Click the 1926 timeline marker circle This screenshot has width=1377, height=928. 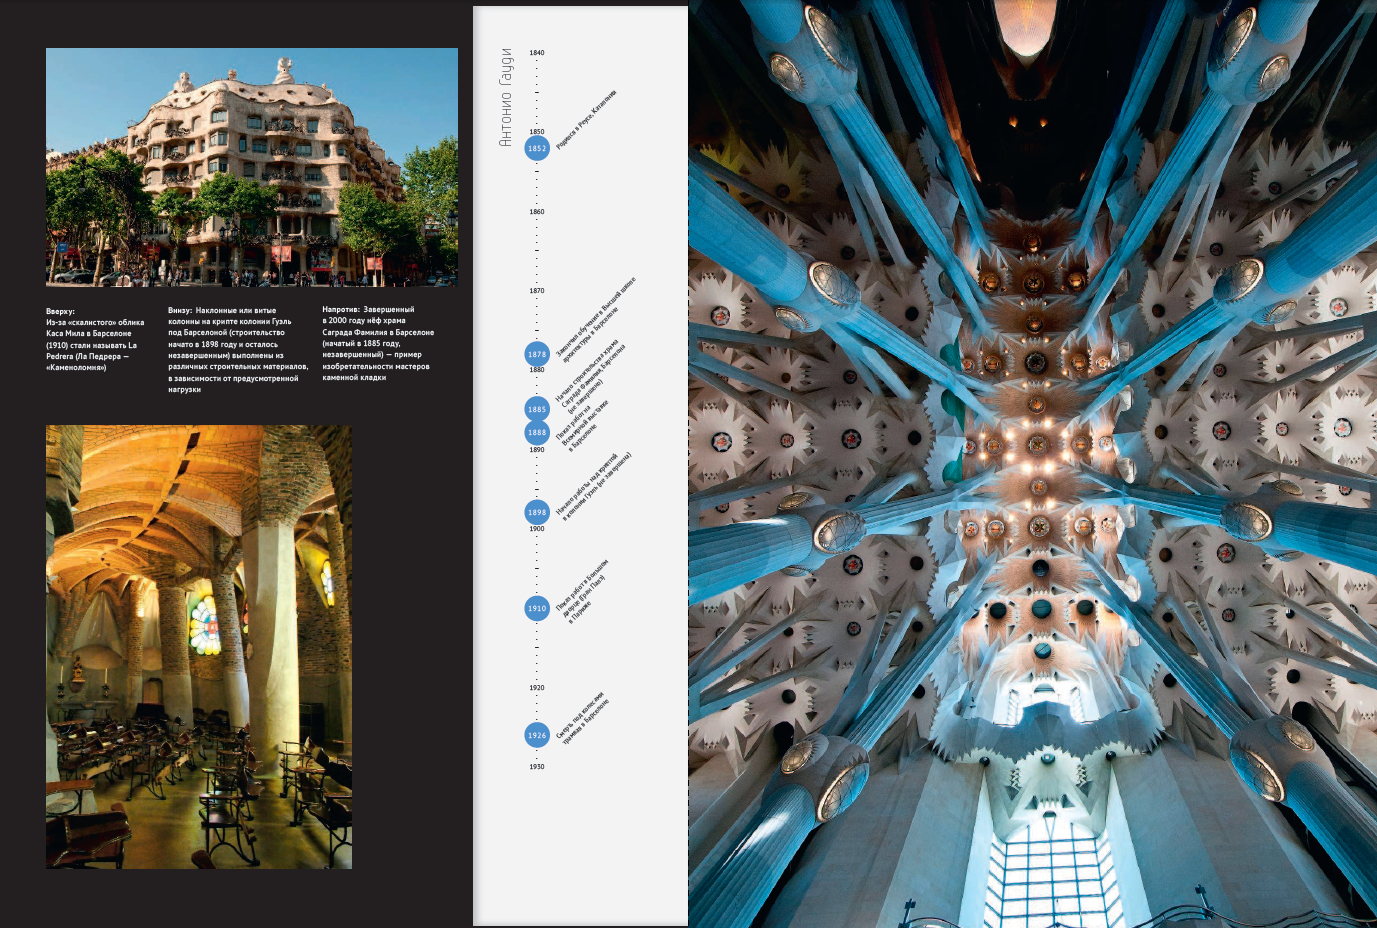pos(537,735)
